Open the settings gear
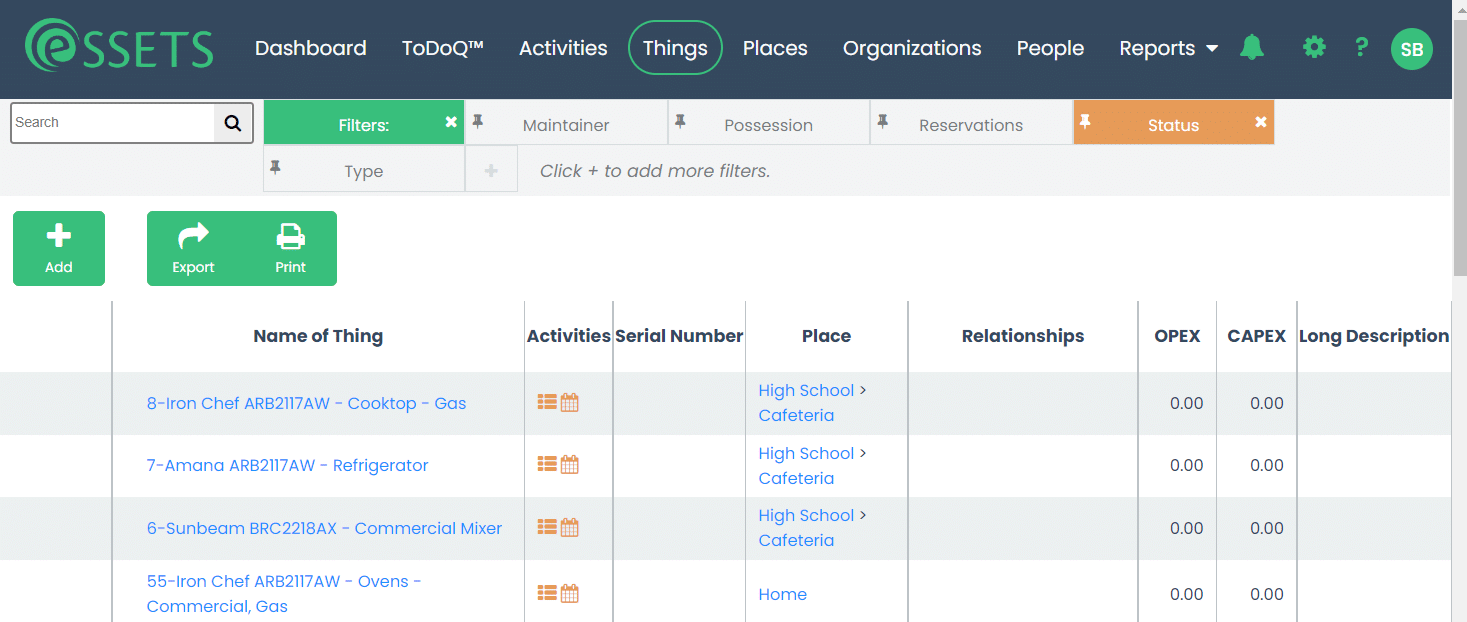The height and width of the screenshot is (622, 1467). pyautogui.click(x=1314, y=47)
